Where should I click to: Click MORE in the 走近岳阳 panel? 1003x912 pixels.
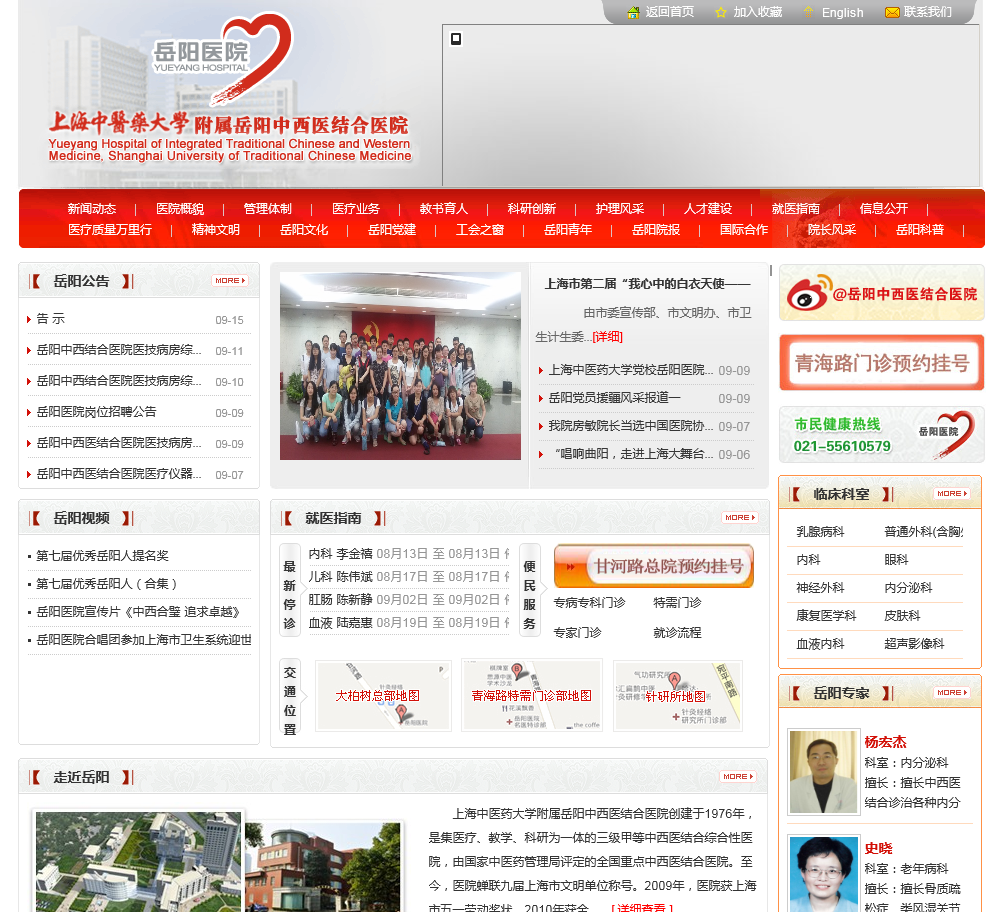click(x=738, y=776)
